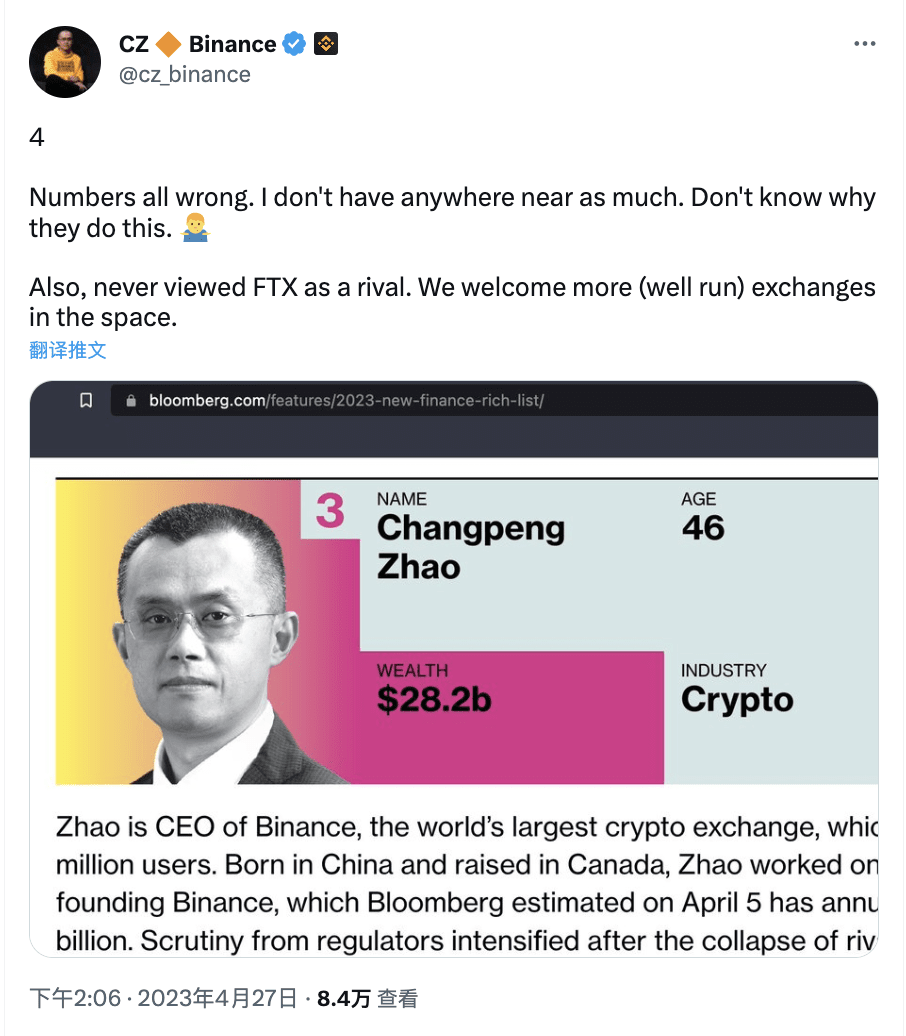Click the blue verified checkmark badge
This screenshot has height=1036, width=906.
pos(293,43)
